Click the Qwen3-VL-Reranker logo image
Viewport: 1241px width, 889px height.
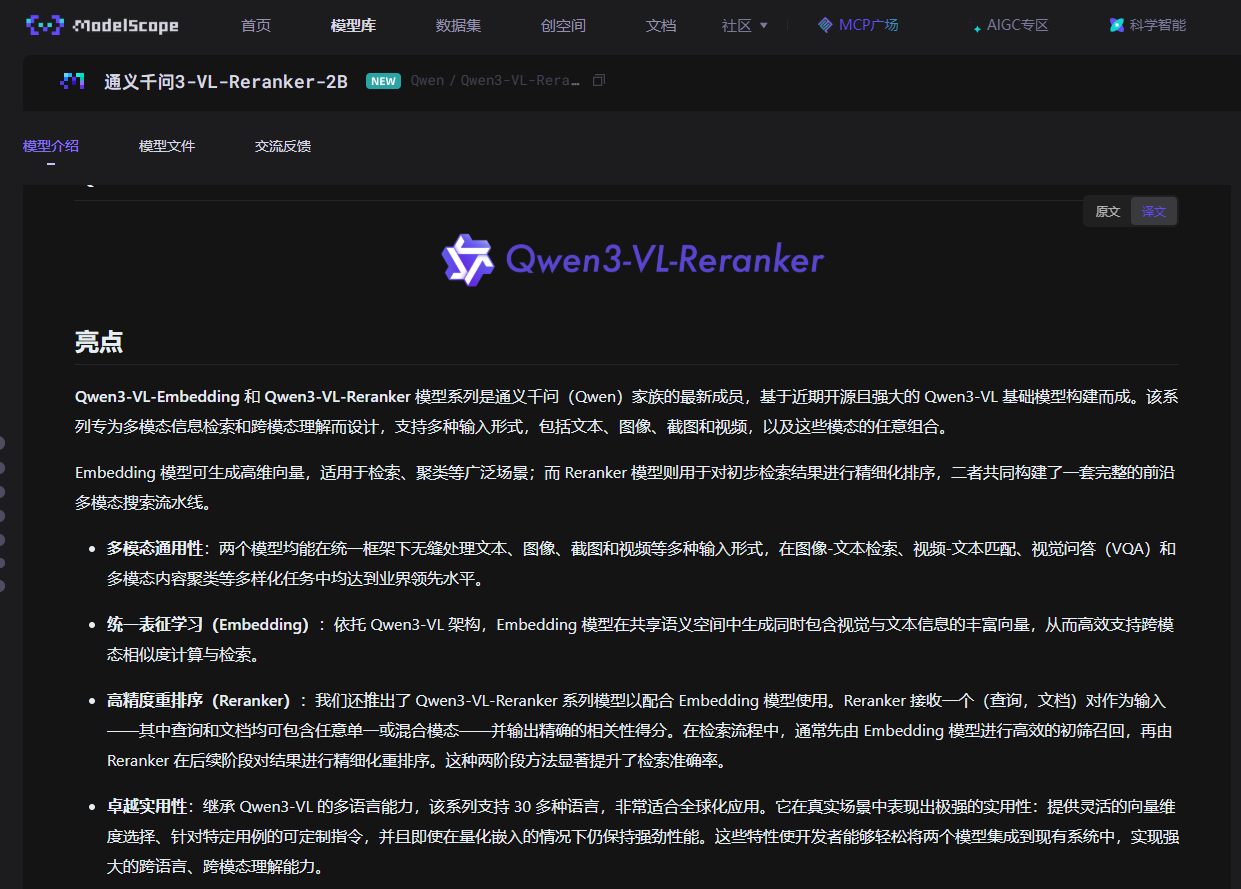(632, 259)
